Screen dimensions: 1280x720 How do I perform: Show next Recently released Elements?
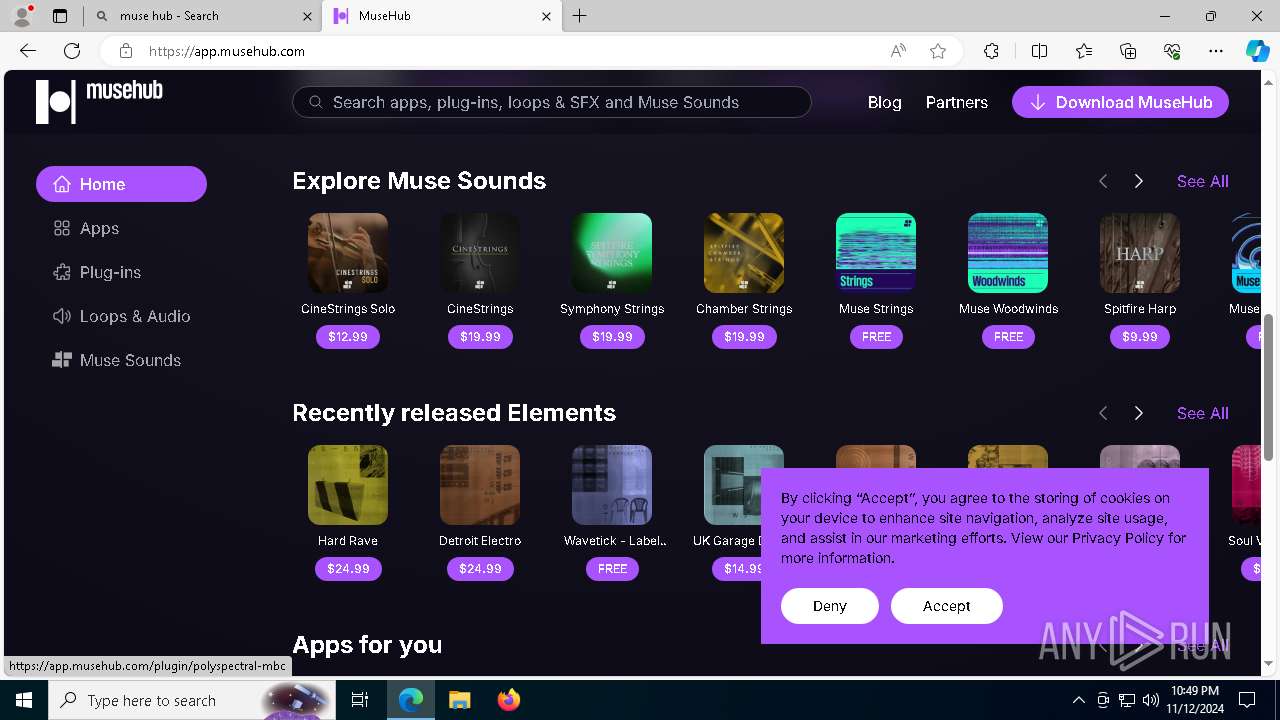click(1138, 413)
